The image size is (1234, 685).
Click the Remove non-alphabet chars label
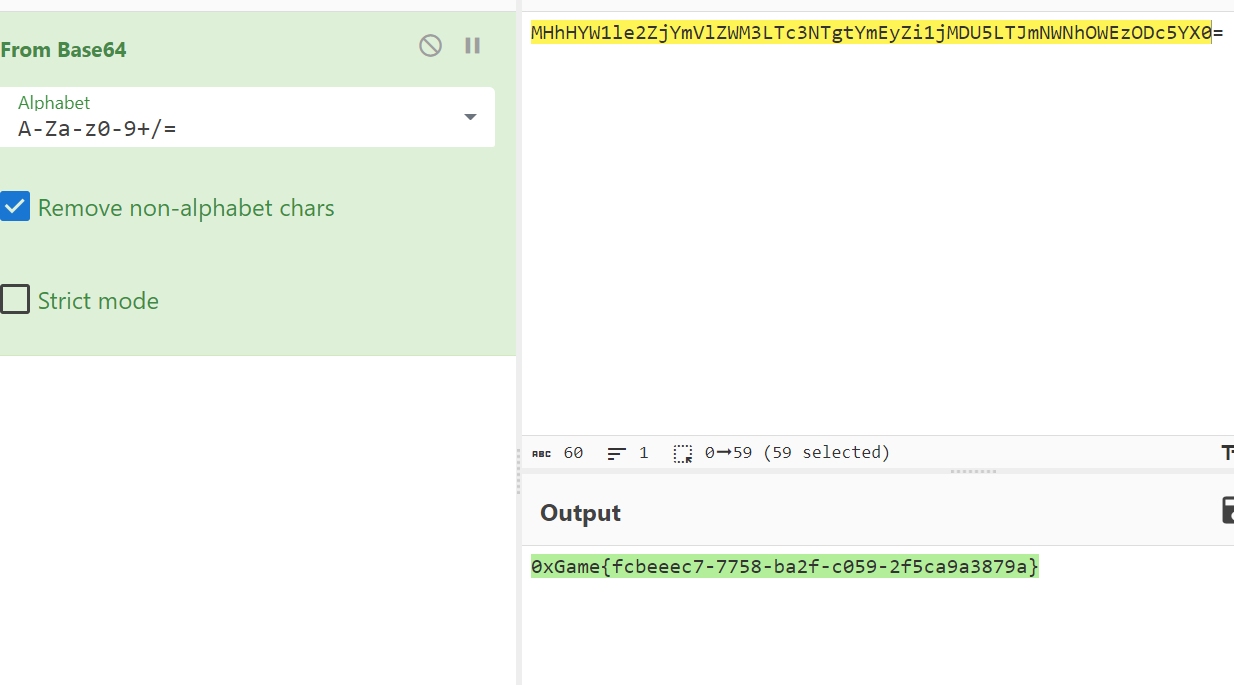(186, 208)
